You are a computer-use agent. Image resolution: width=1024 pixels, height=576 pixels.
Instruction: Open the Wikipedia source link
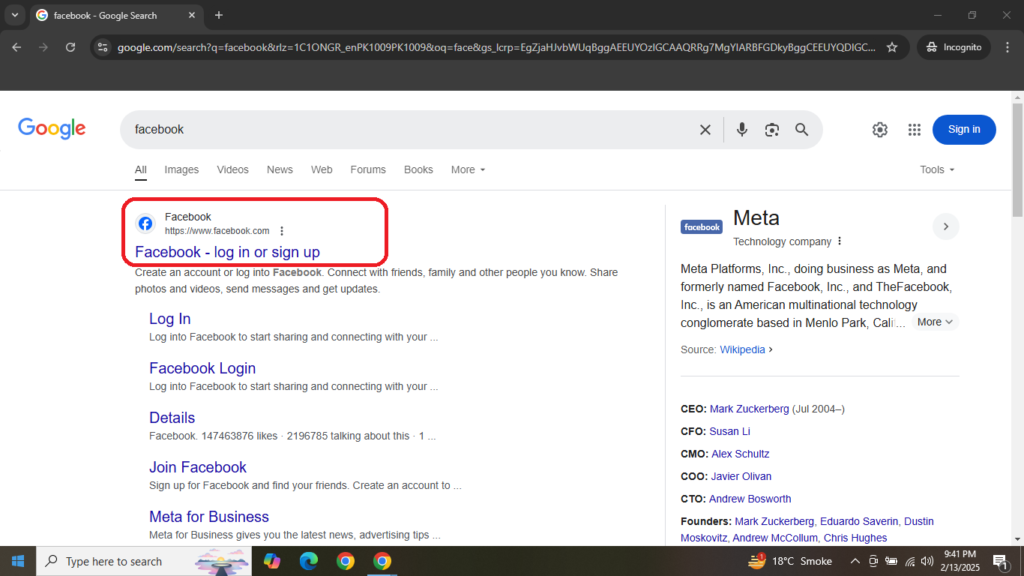pos(742,349)
